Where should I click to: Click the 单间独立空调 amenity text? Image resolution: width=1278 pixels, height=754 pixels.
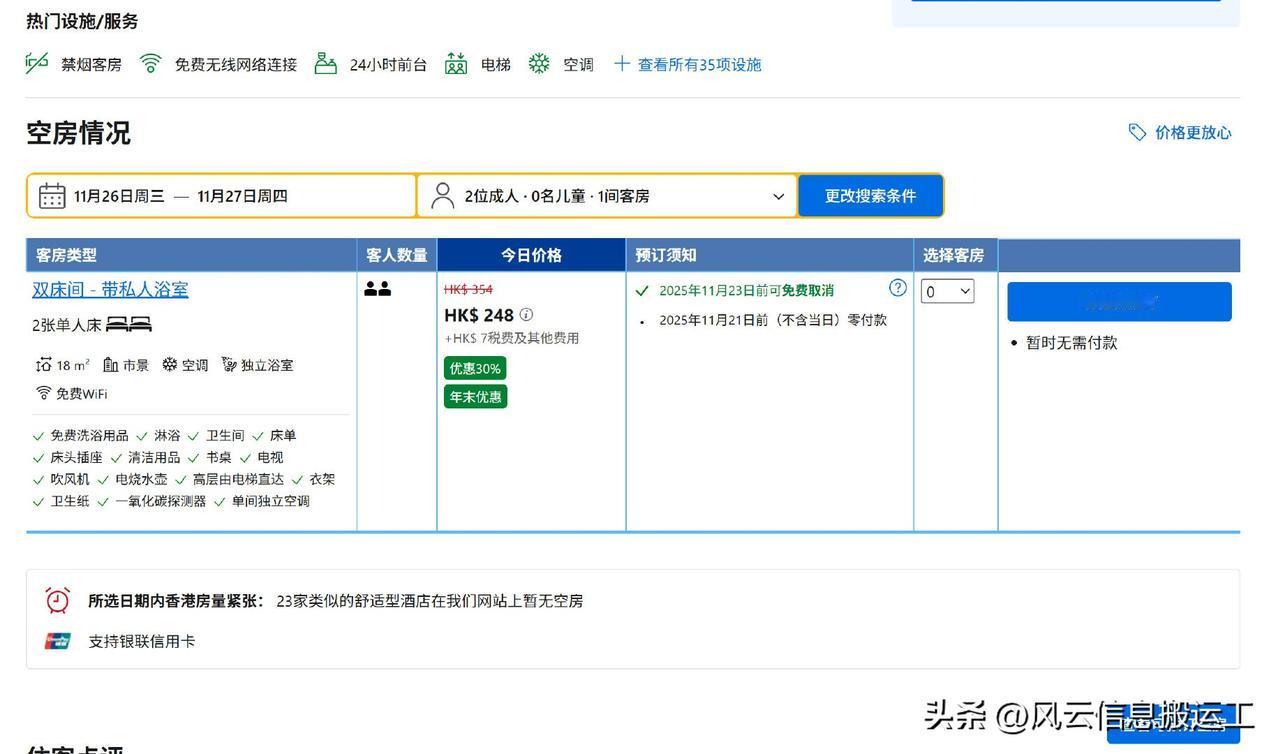coord(271,501)
